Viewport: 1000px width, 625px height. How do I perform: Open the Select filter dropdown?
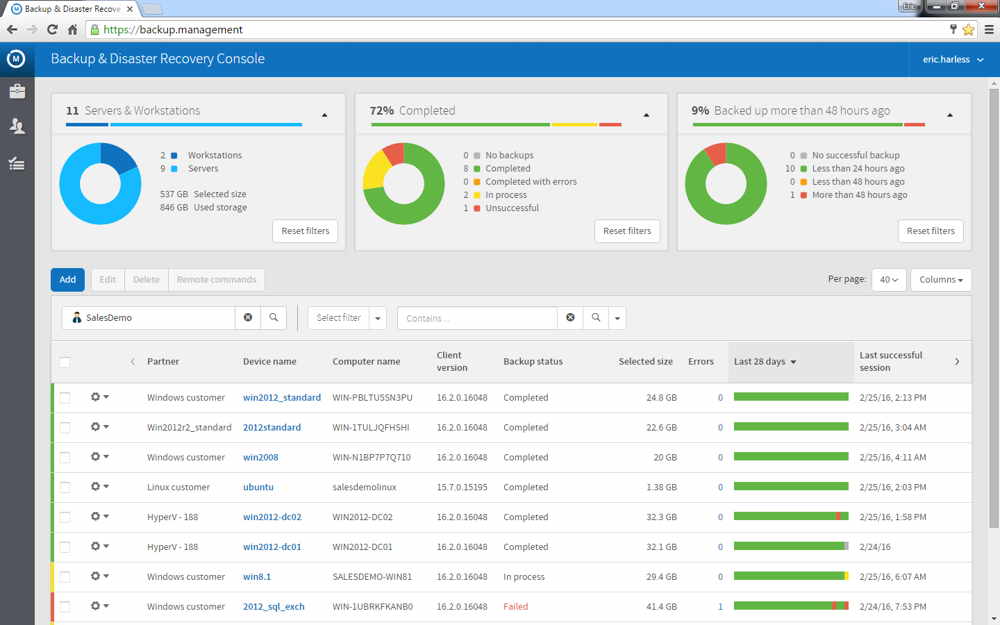point(346,317)
